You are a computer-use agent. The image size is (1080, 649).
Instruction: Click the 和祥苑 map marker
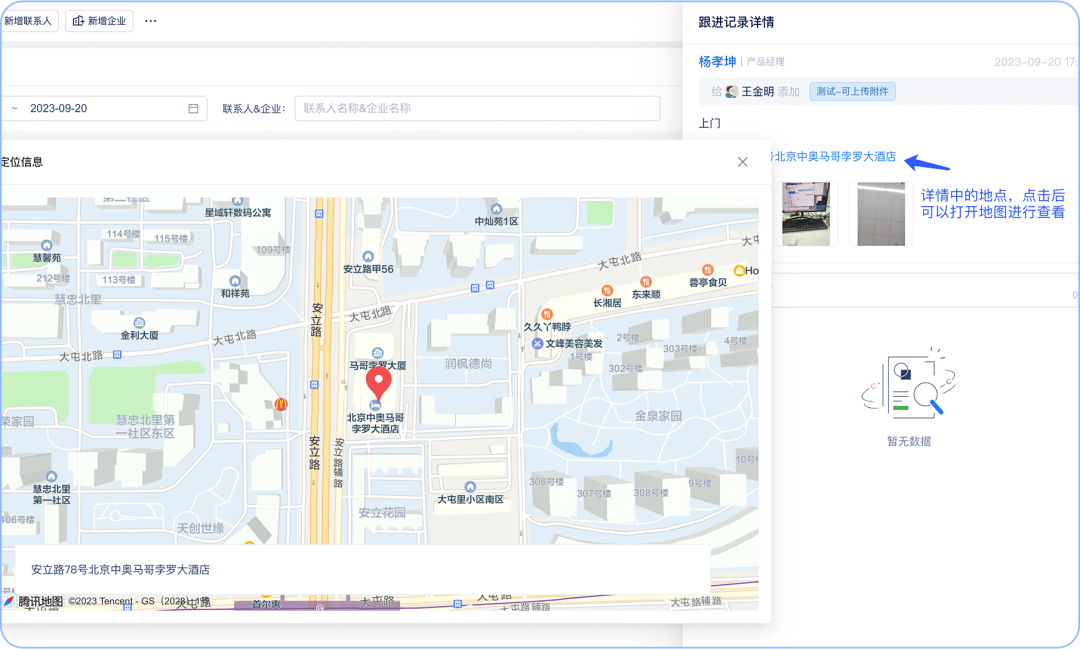[x=235, y=281]
